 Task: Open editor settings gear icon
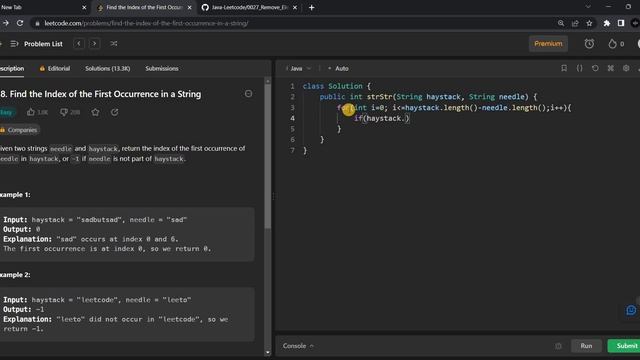[626, 68]
